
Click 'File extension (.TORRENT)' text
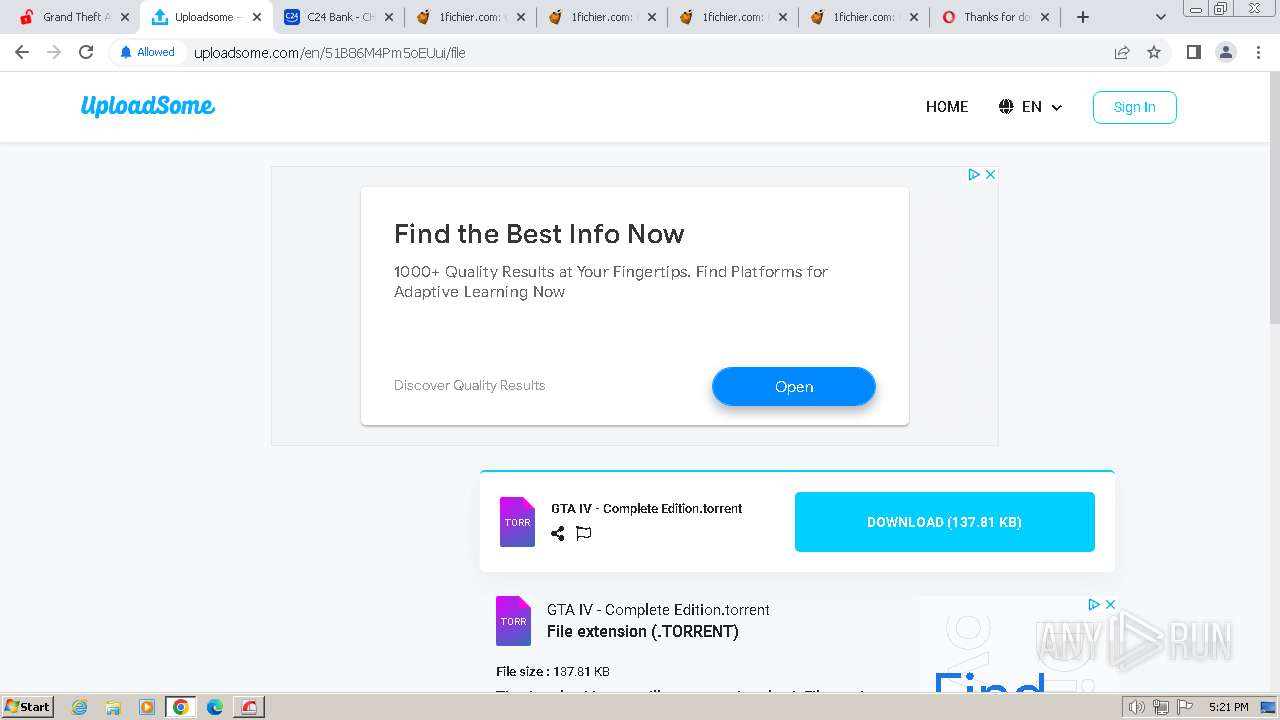coord(643,632)
